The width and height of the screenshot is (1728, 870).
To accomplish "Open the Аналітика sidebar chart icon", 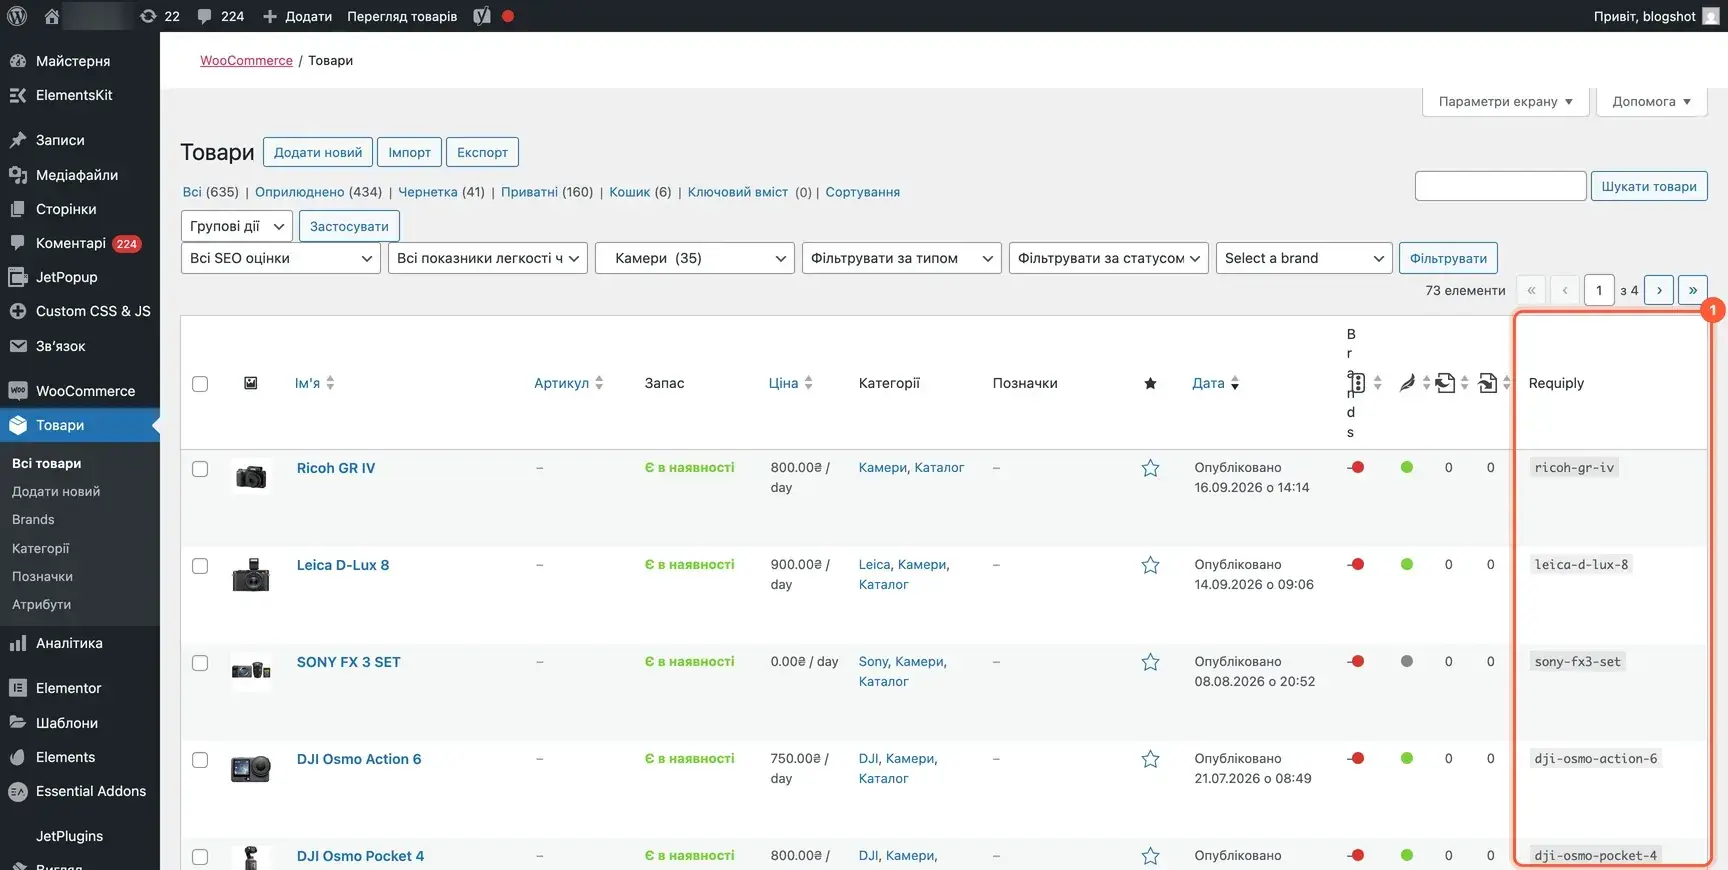I will (x=17, y=643).
